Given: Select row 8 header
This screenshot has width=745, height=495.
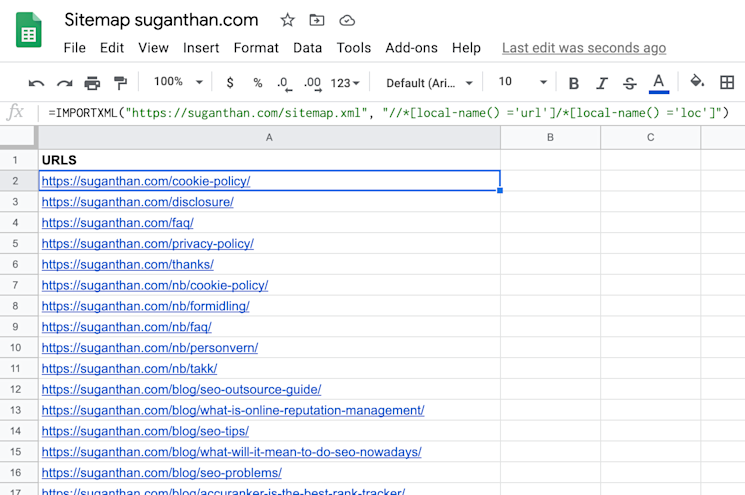Looking at the screenshot, I should tap(15, 306).
